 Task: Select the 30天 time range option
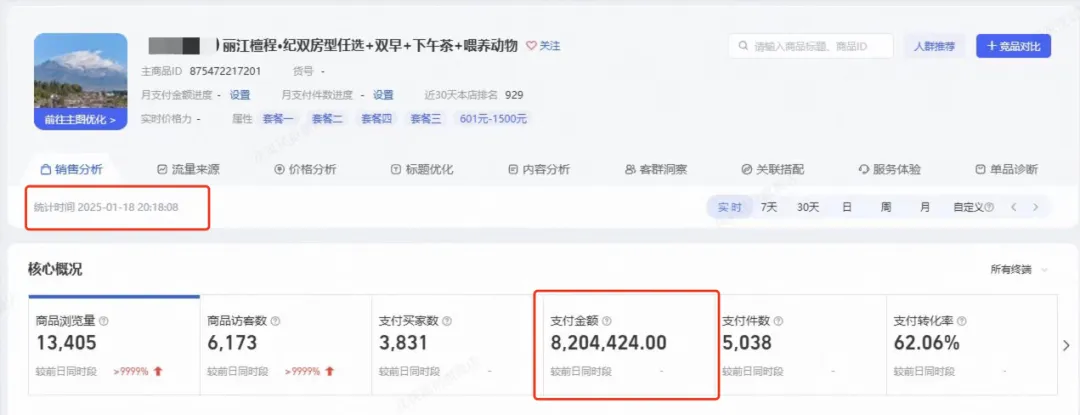click(x=807, y=207)
